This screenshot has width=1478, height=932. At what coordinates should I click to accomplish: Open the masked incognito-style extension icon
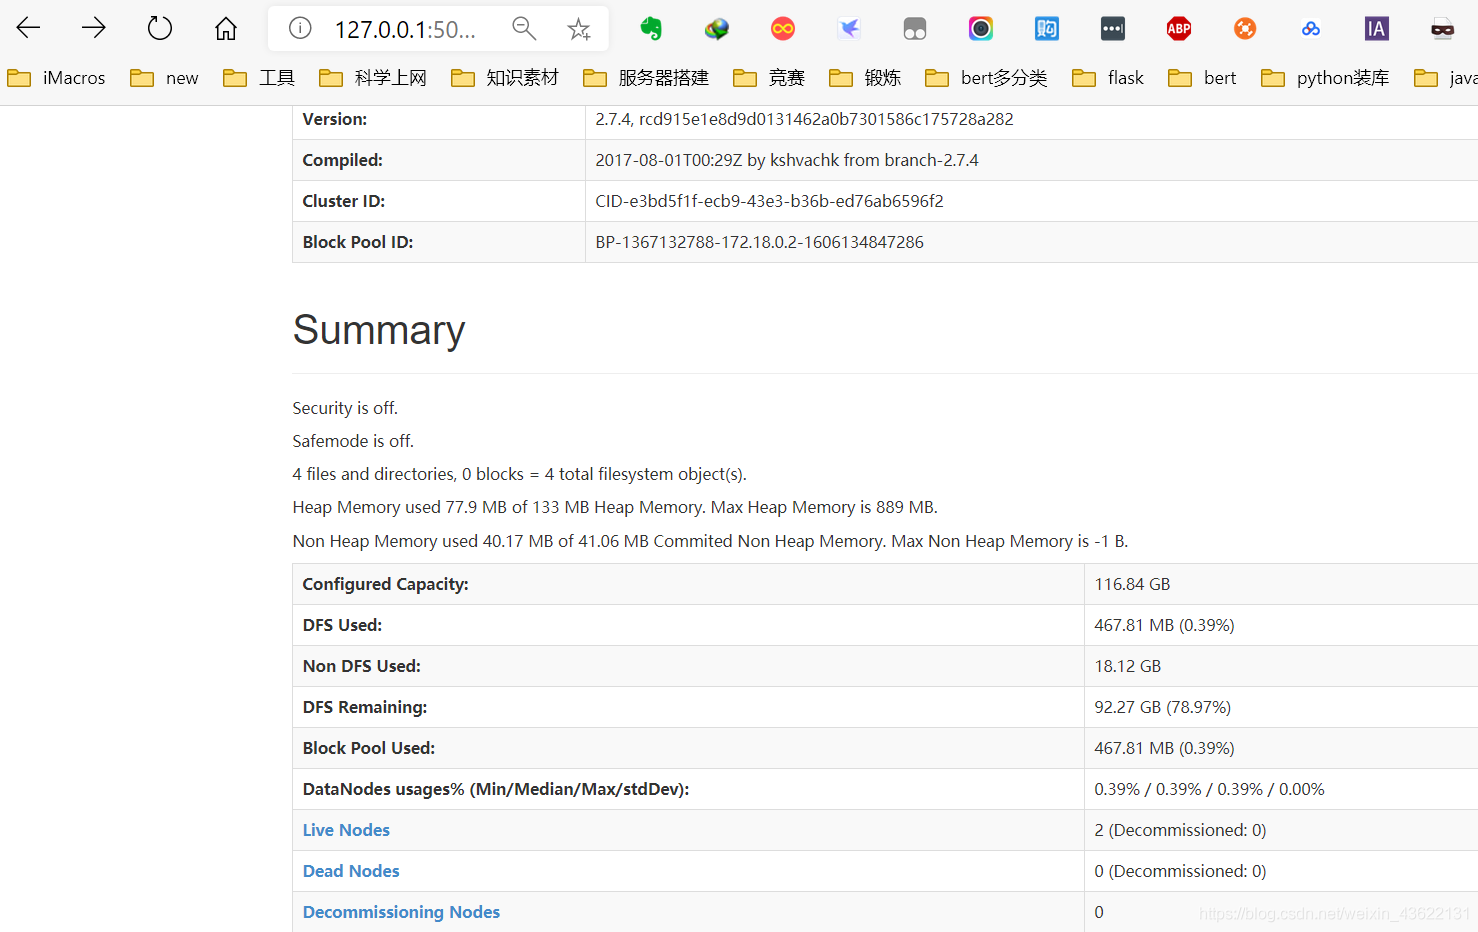pos(1443,29)
